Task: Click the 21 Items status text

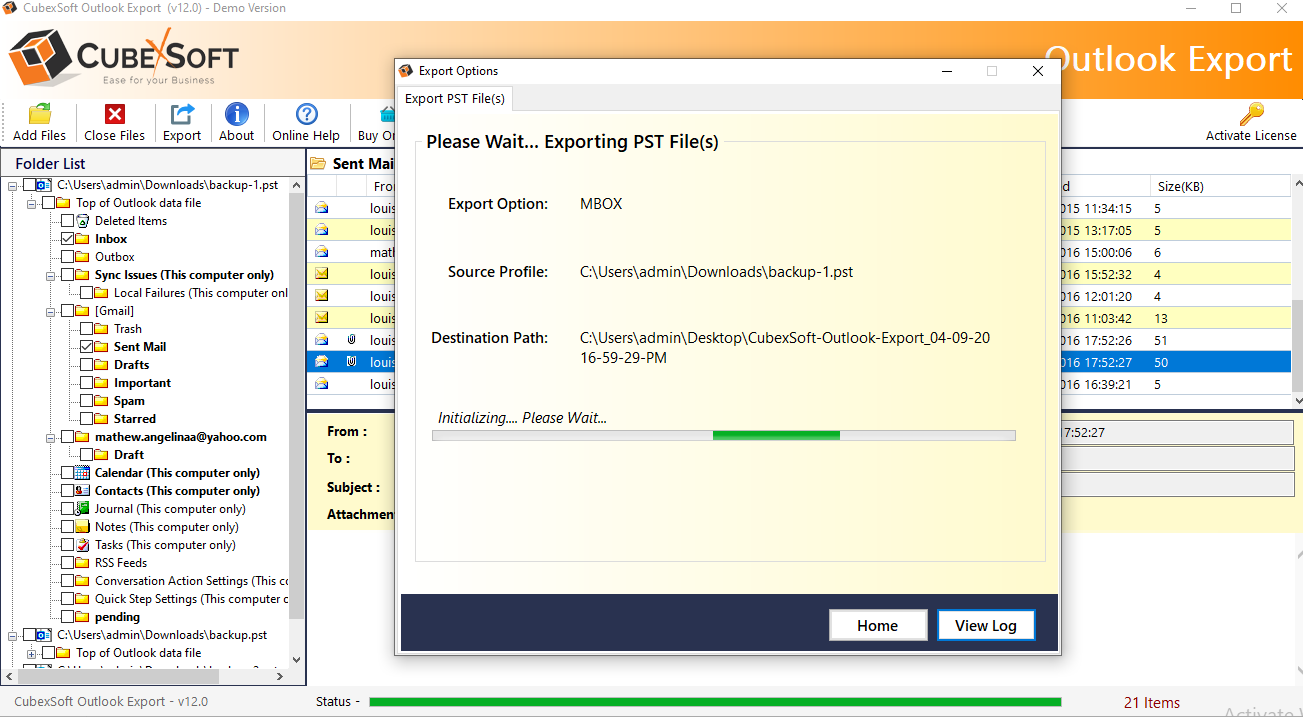Action: (x=1152, y=702)
